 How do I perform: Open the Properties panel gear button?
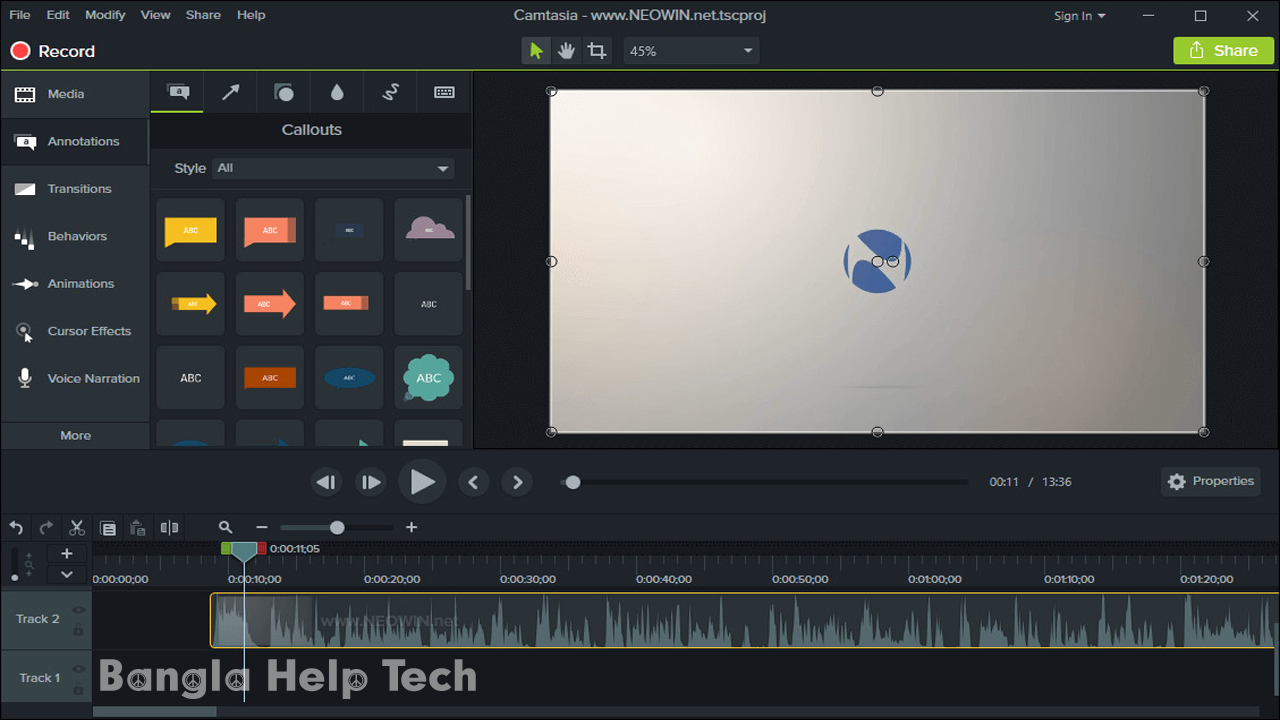[x=1211, y=481]
